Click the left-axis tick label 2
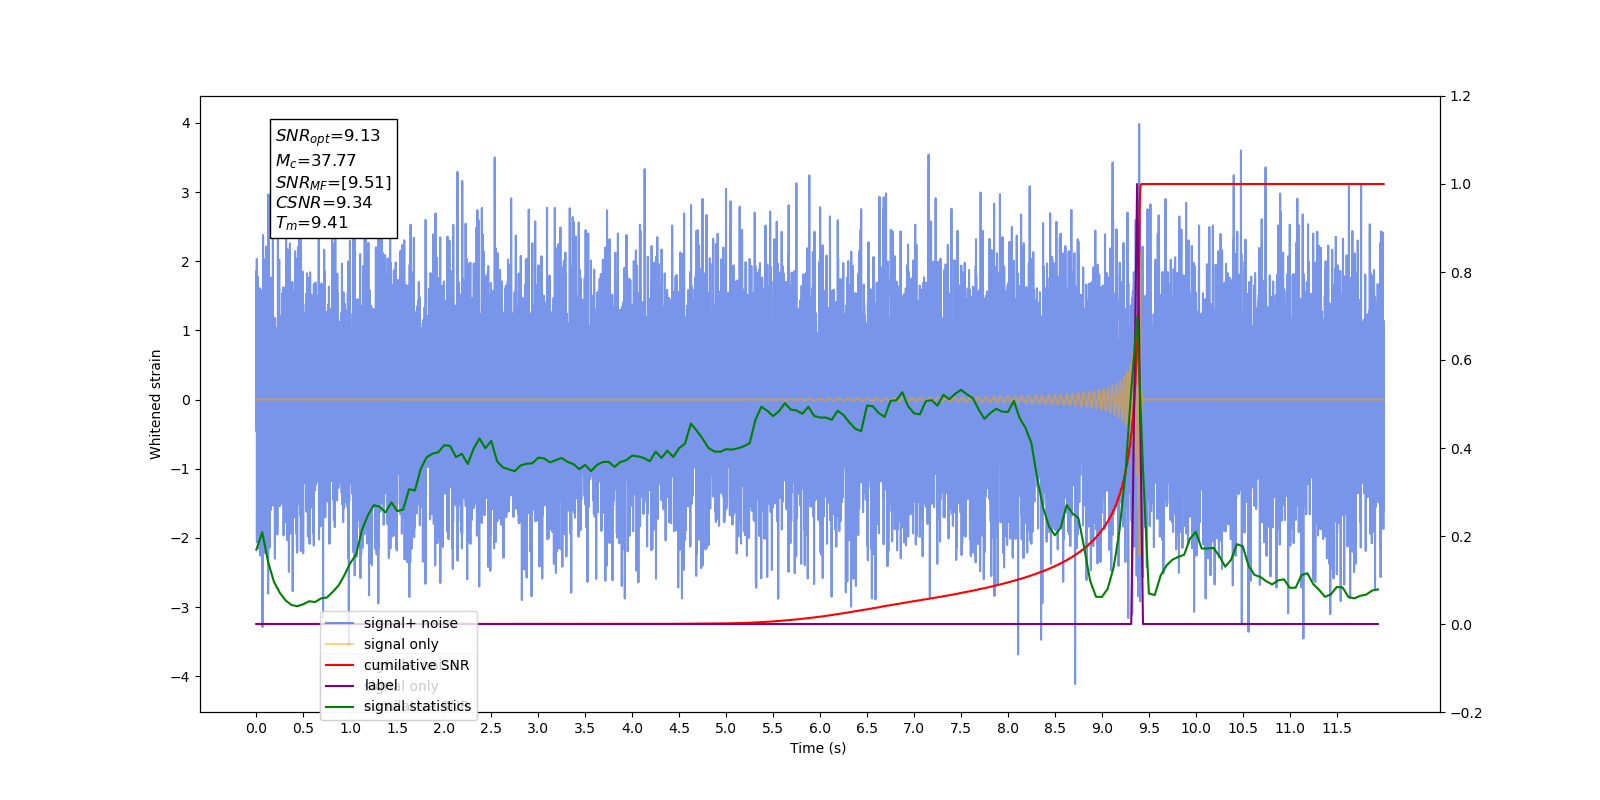The image size is (1600, 800). [186, 262]
